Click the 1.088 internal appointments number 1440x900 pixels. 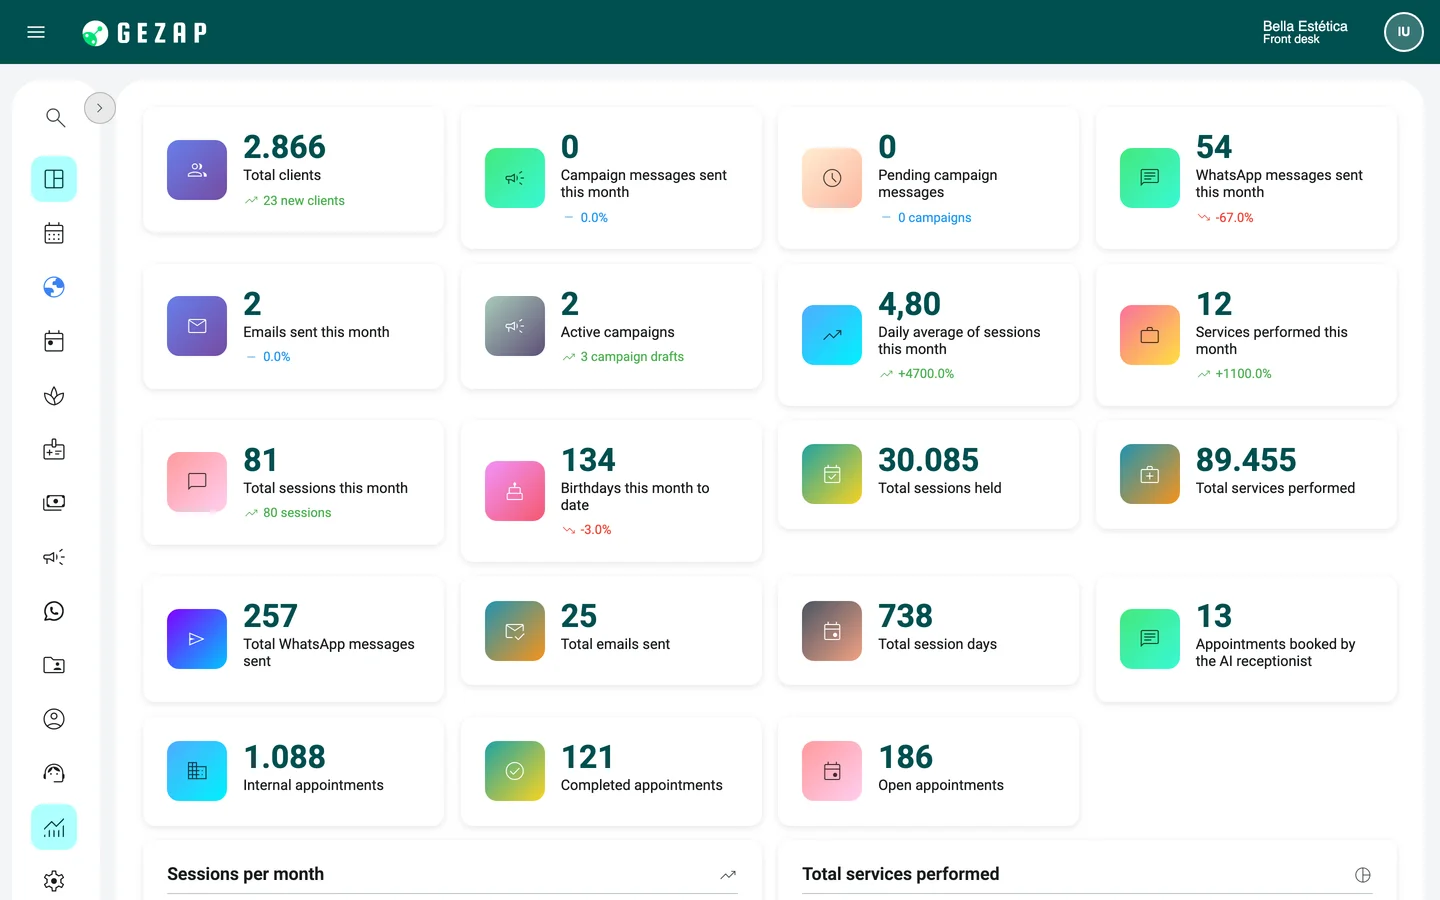[x=285, y=757]
